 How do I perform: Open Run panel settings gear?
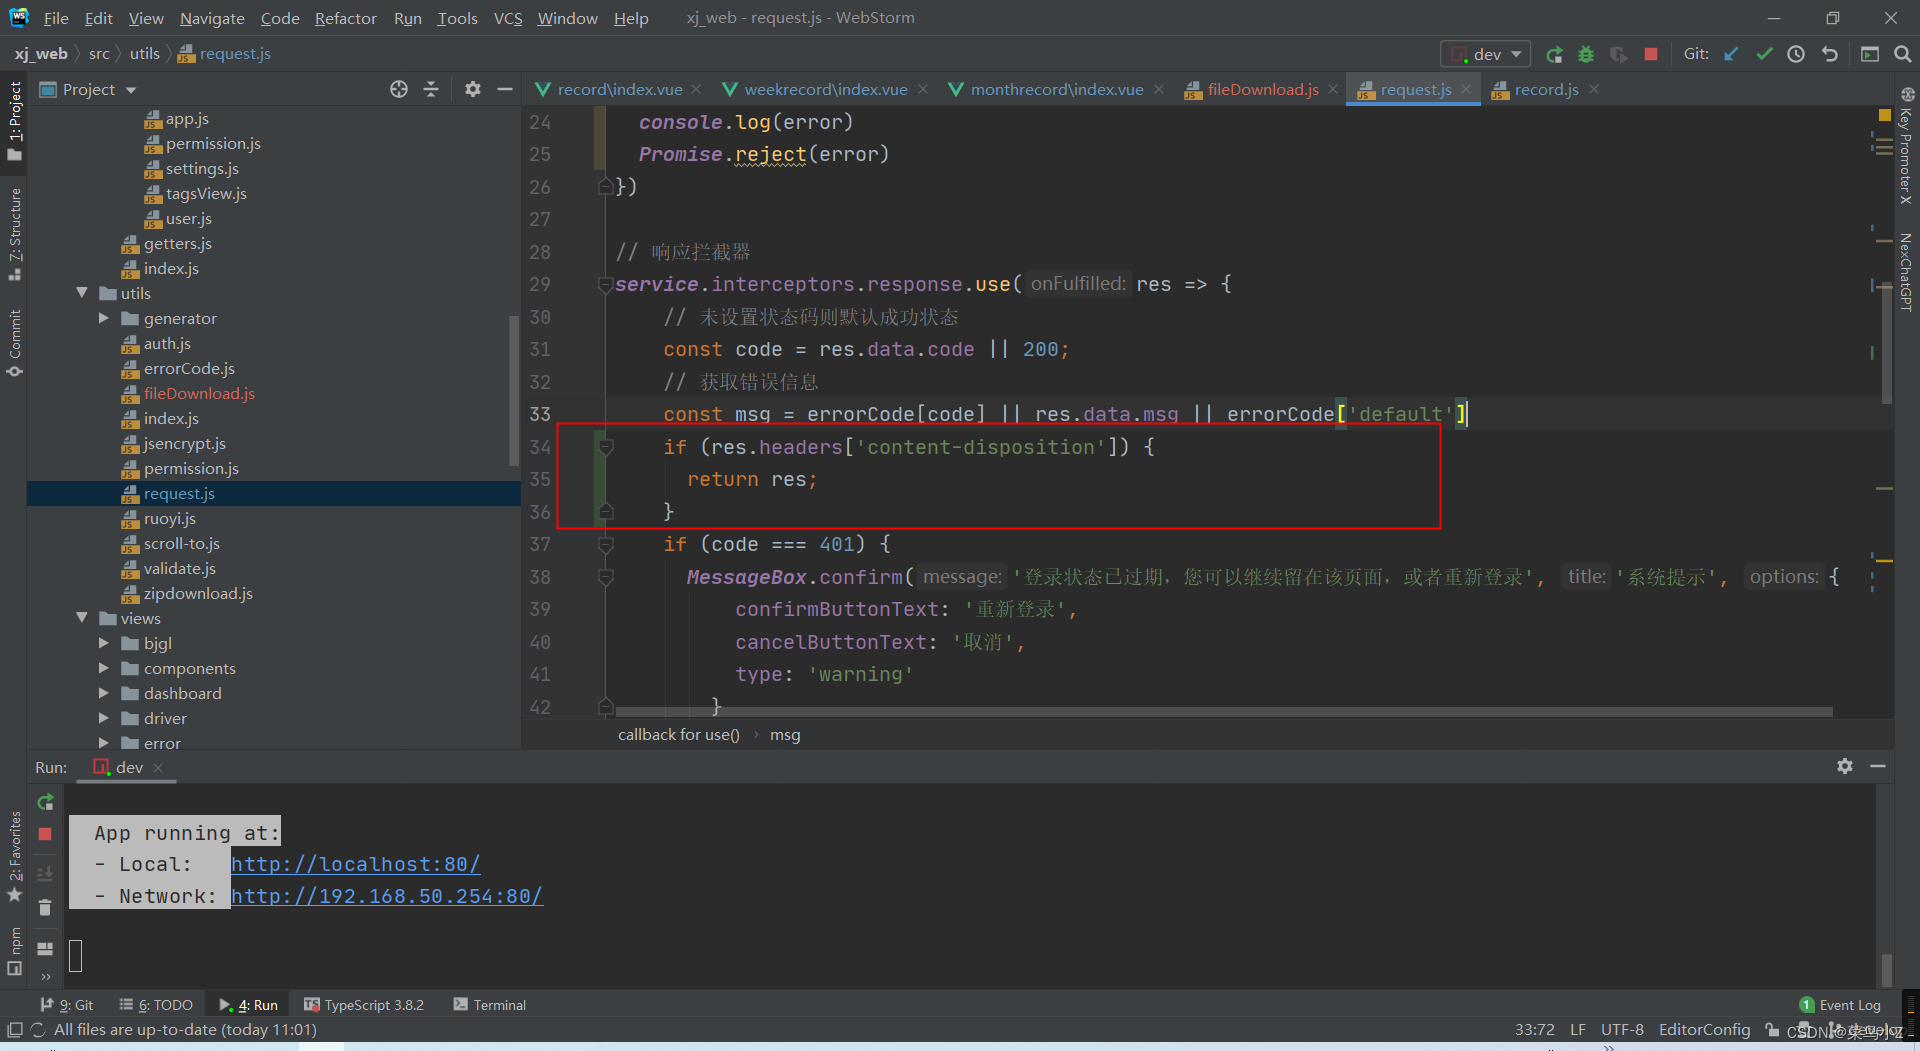(1845, 766)
